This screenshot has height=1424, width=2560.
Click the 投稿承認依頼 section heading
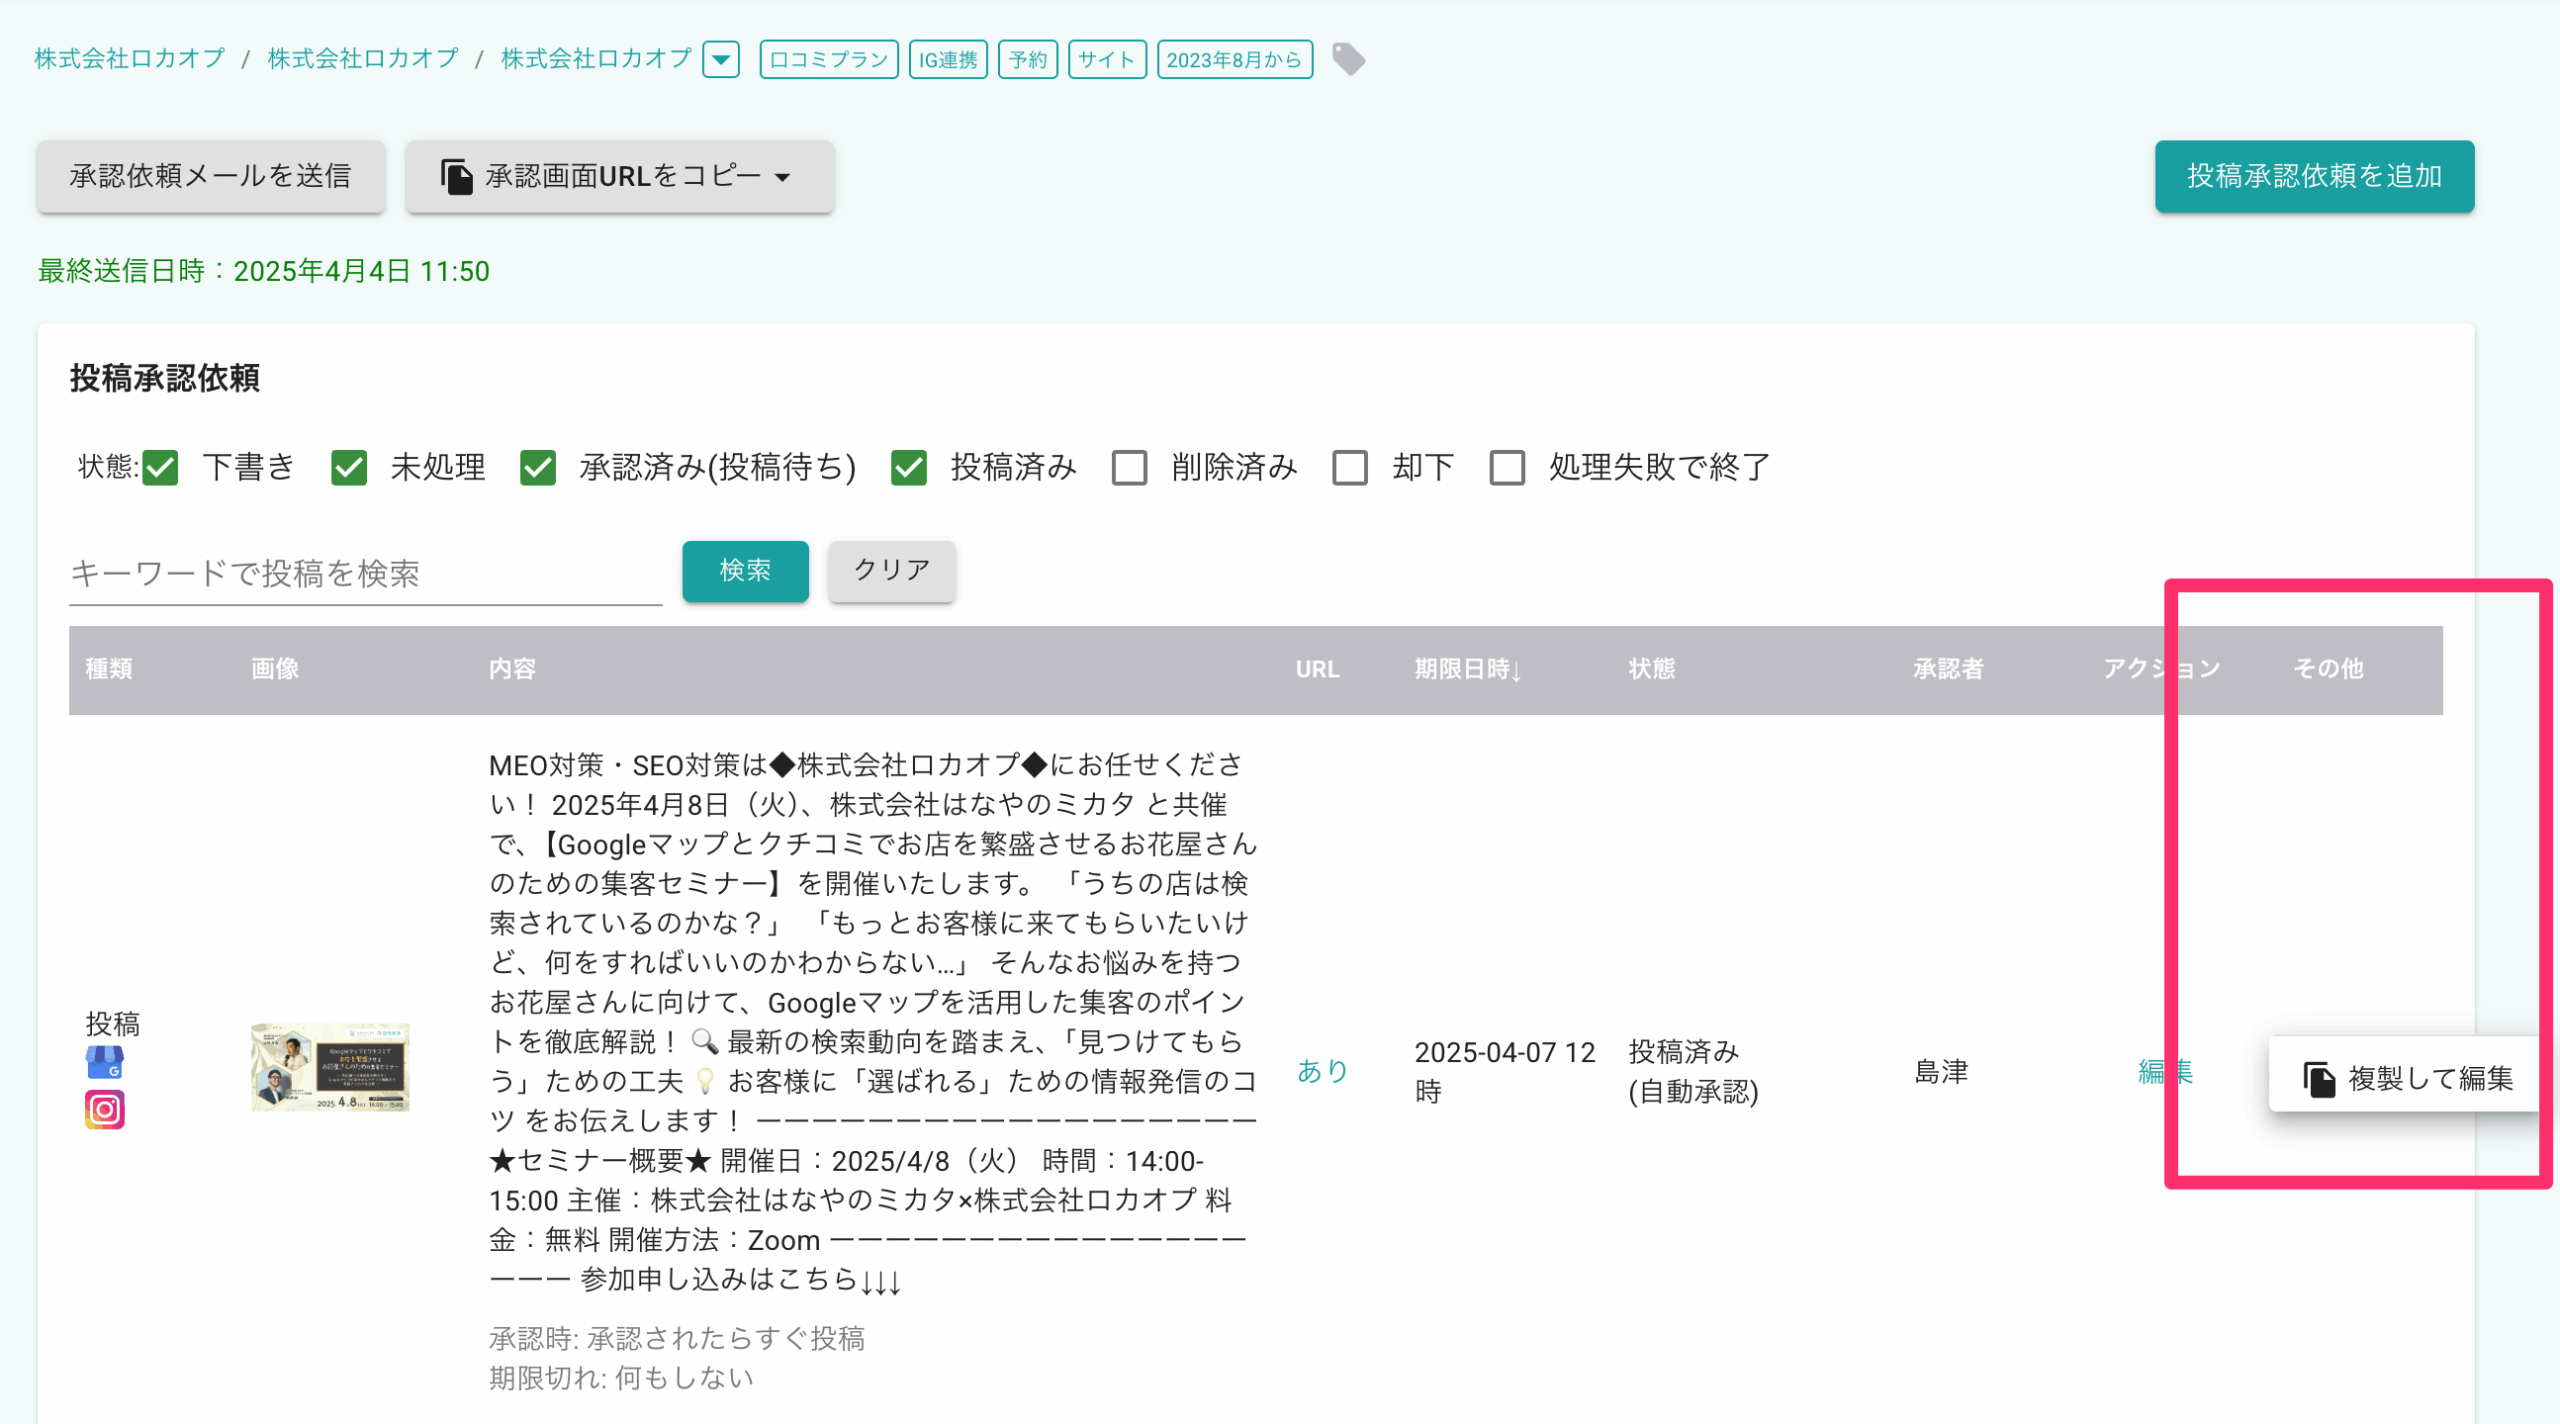[x=165, y=378]
